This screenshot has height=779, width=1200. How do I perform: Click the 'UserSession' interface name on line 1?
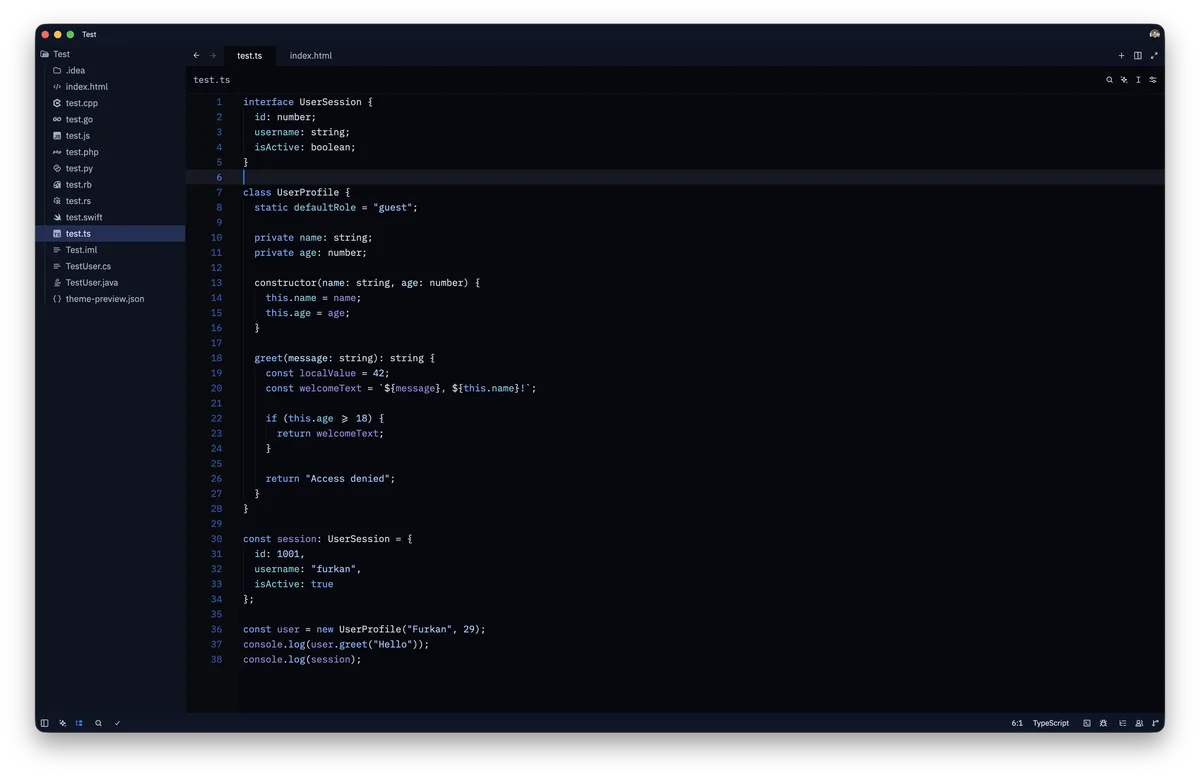[330, 102]
